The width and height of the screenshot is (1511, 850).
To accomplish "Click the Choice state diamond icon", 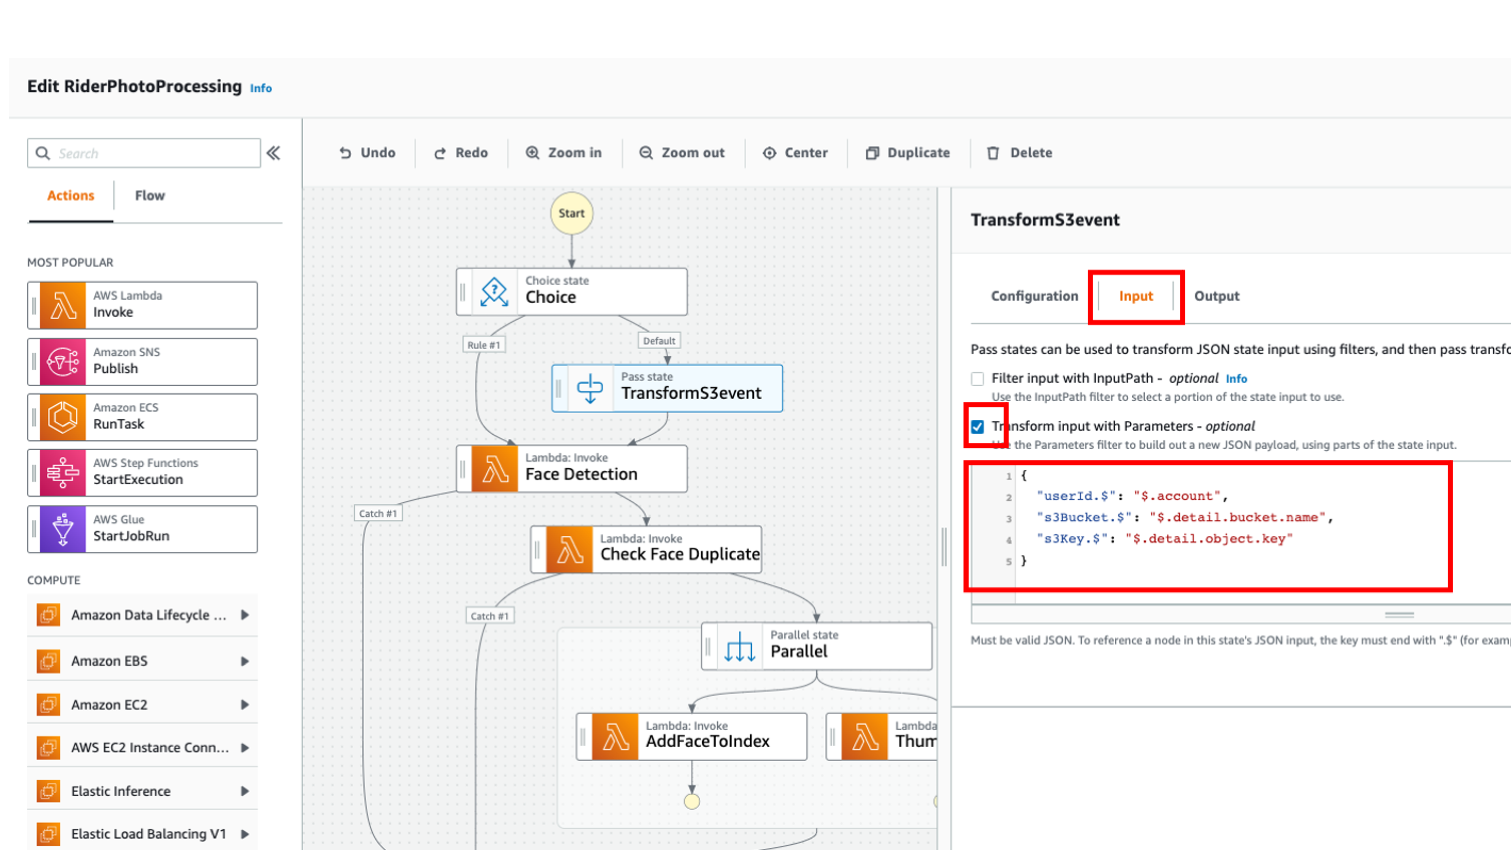I will tap(494, 292).
